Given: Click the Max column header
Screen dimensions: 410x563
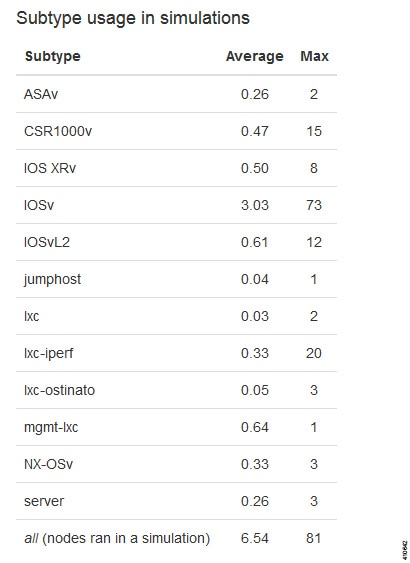Looking at the screenshot, I should [314, 56].
